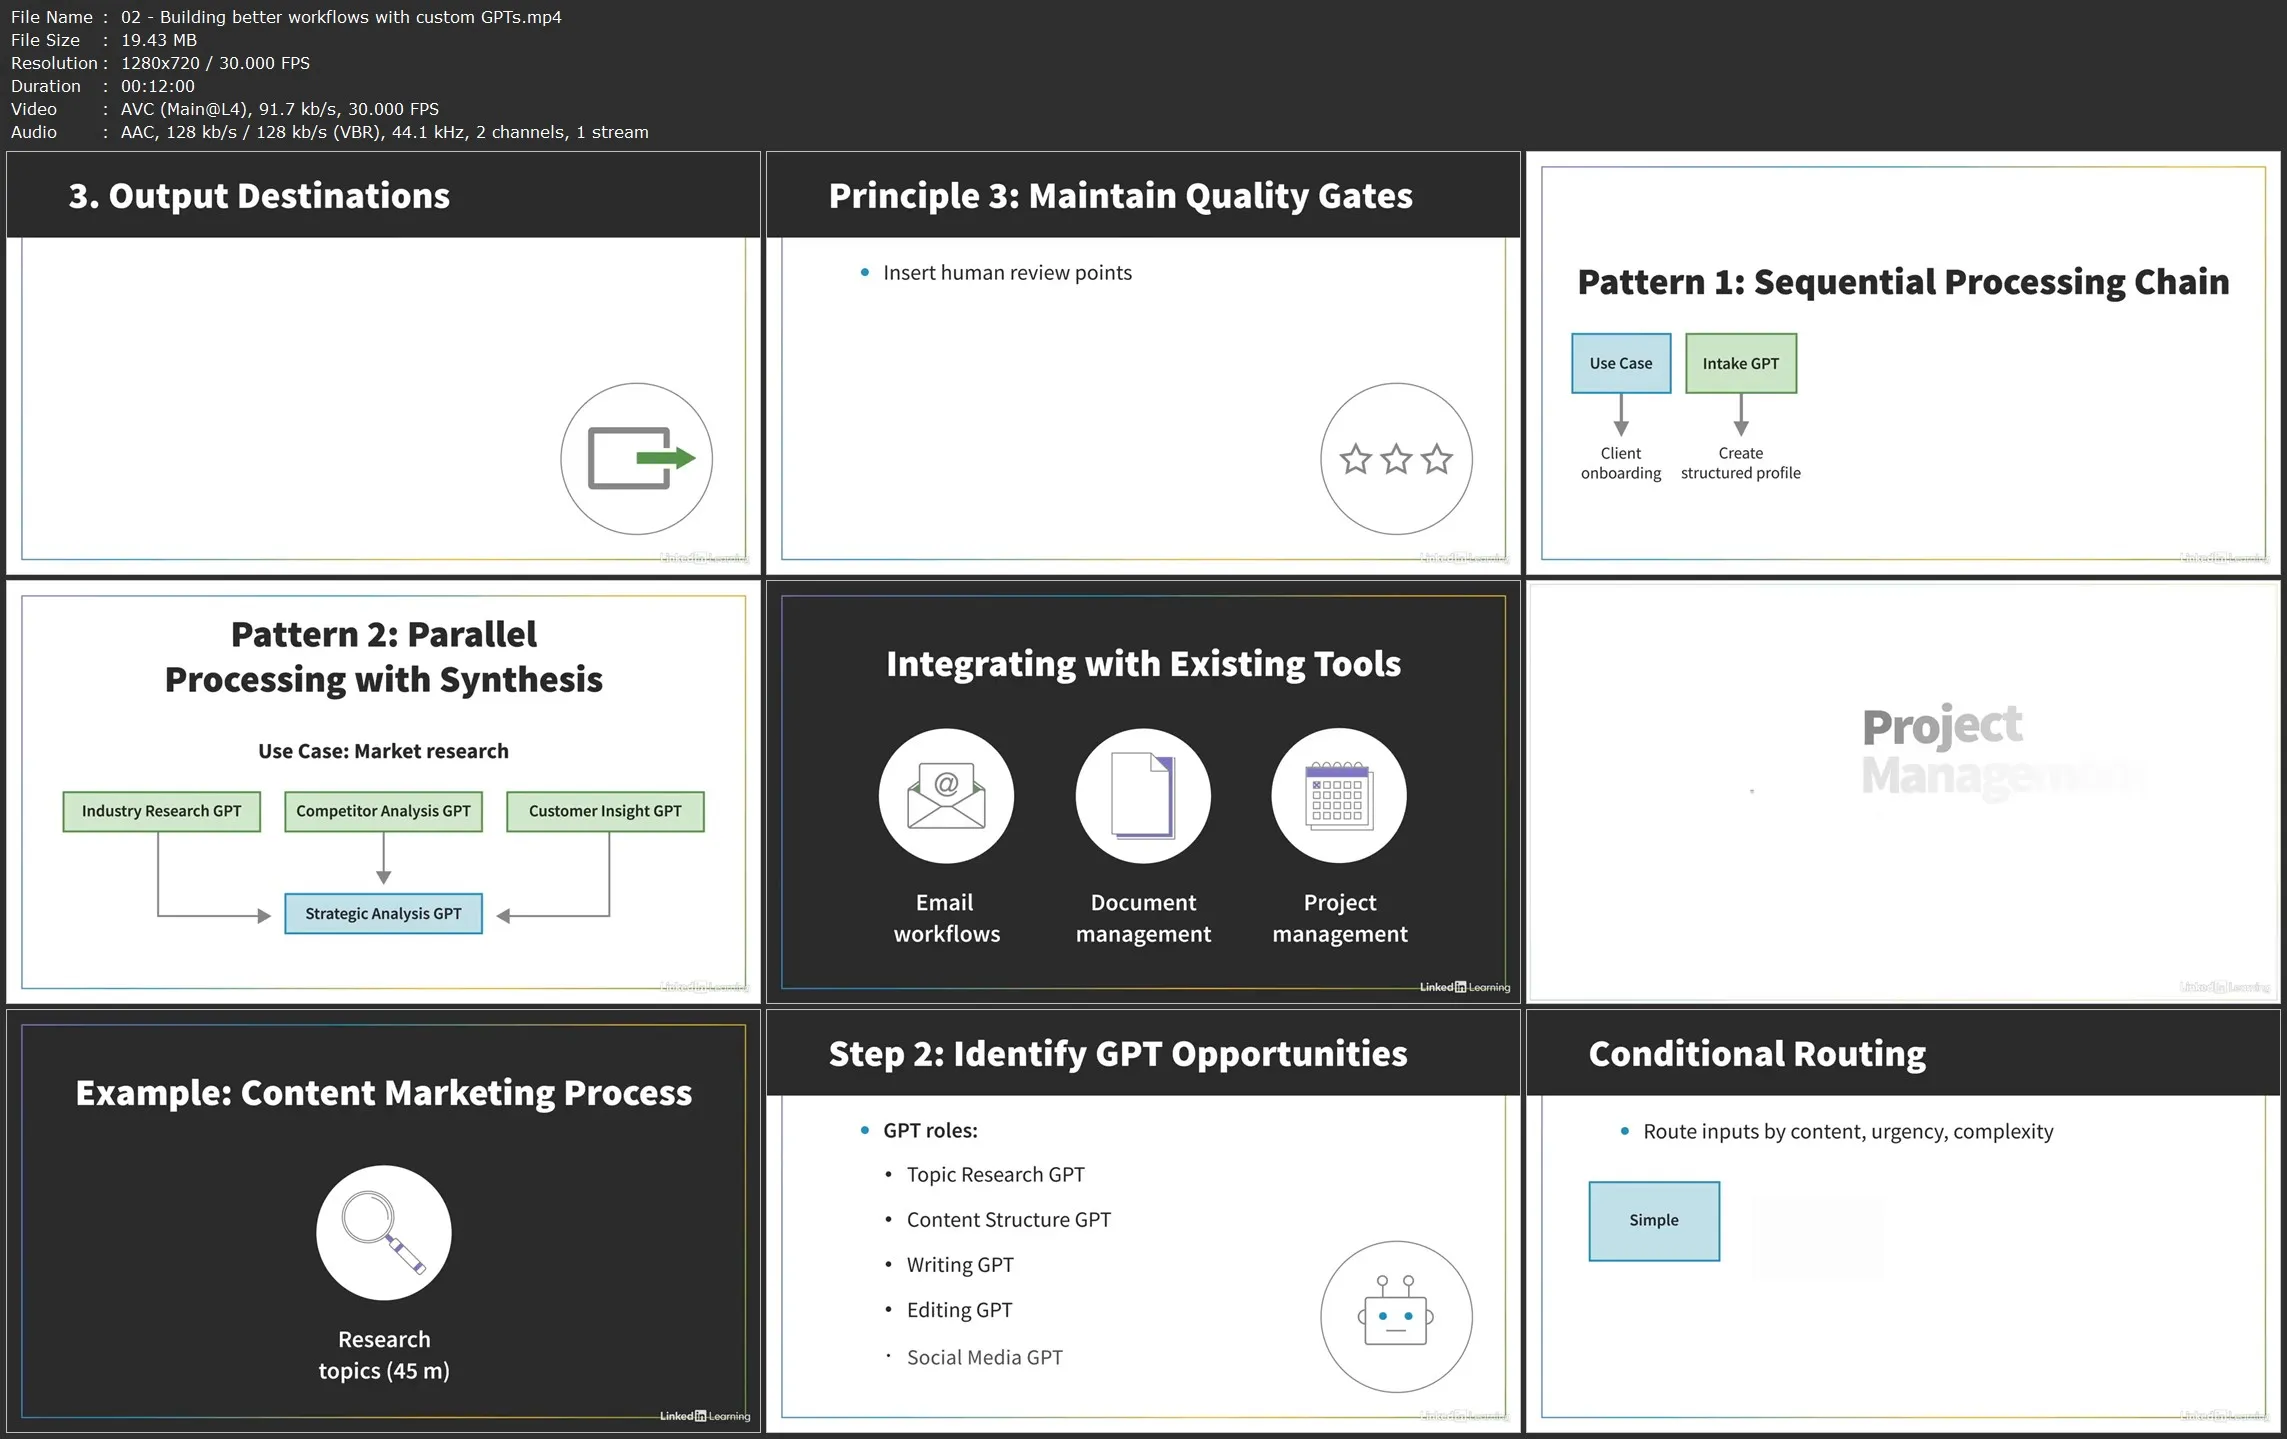Click the document page icon
Screen dimensions: 2287x1439
[x=1143, y=796]
